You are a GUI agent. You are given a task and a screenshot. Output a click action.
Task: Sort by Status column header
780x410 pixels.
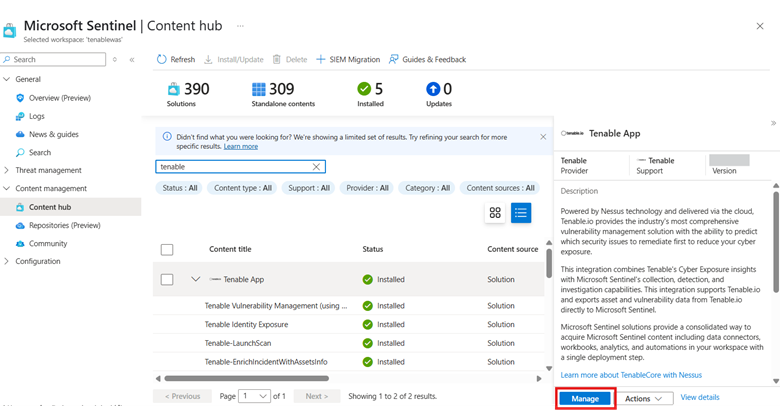coord(373,249)
